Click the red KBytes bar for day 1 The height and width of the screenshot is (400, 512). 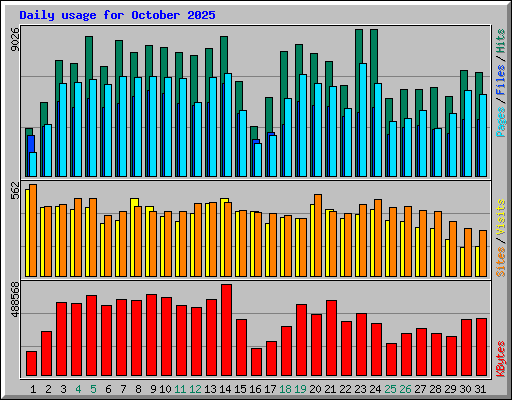click(x=31, y=364)
